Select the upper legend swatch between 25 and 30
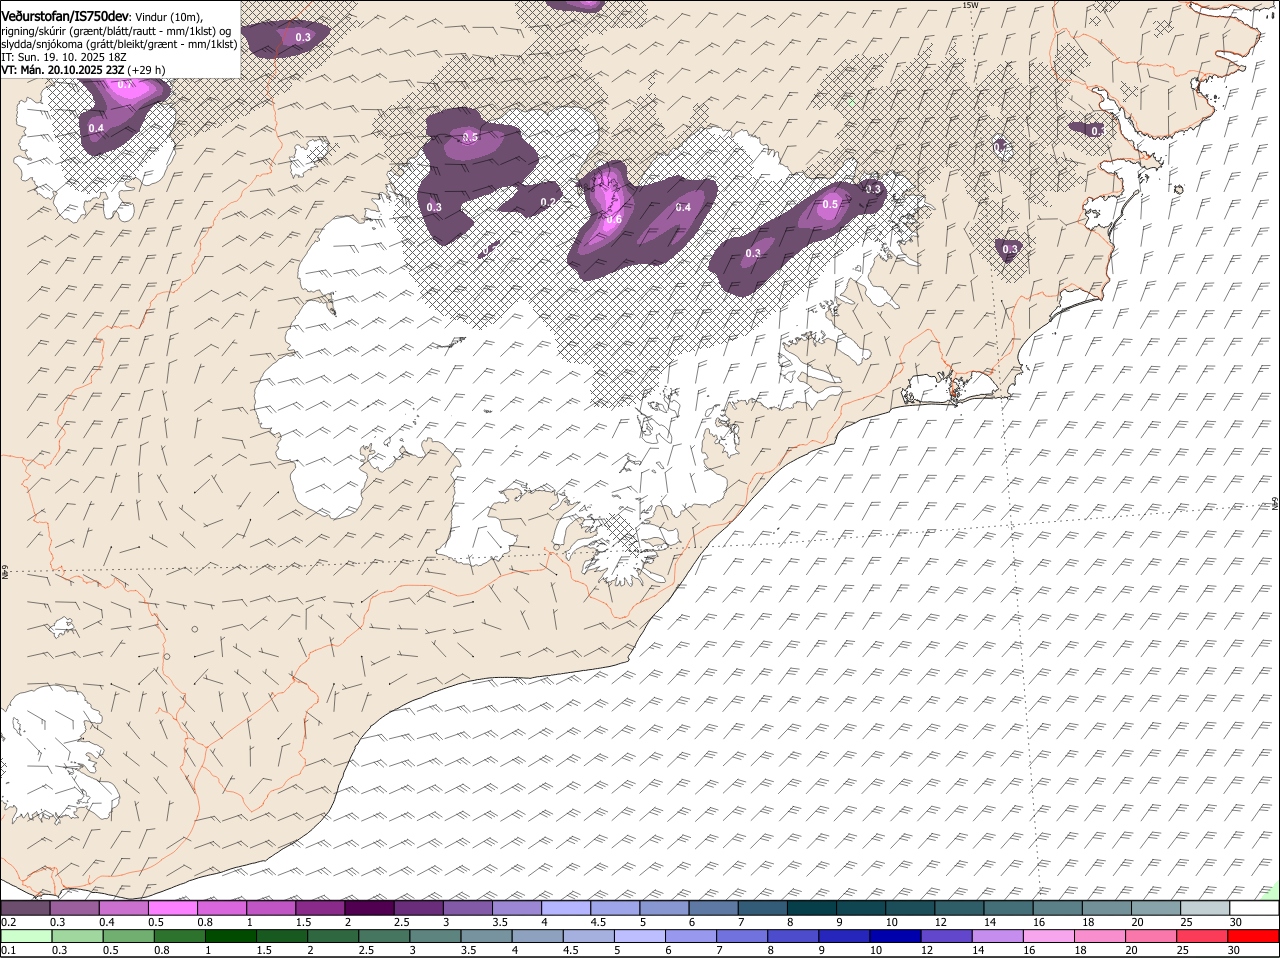The height and width of the screenshot is (958, 1280). coord(1205,908)
